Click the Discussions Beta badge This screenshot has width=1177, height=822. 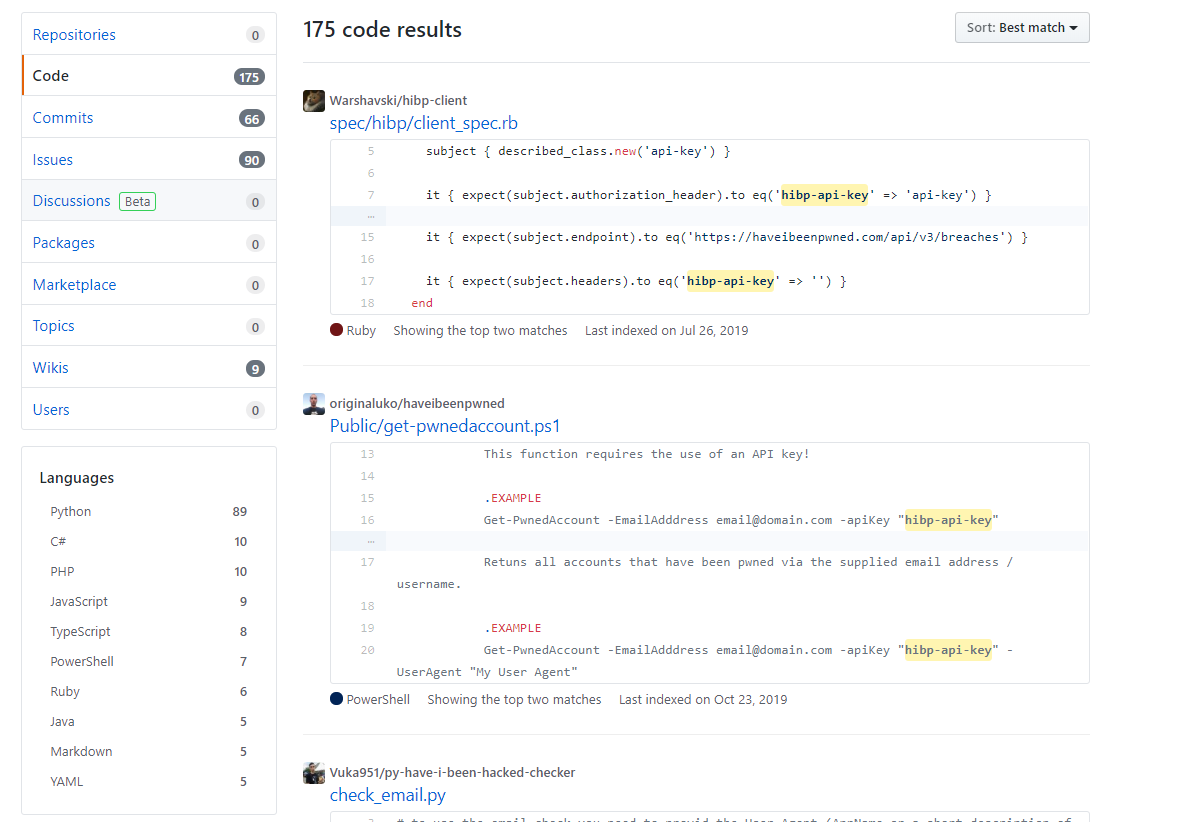[x=137, y=202]
